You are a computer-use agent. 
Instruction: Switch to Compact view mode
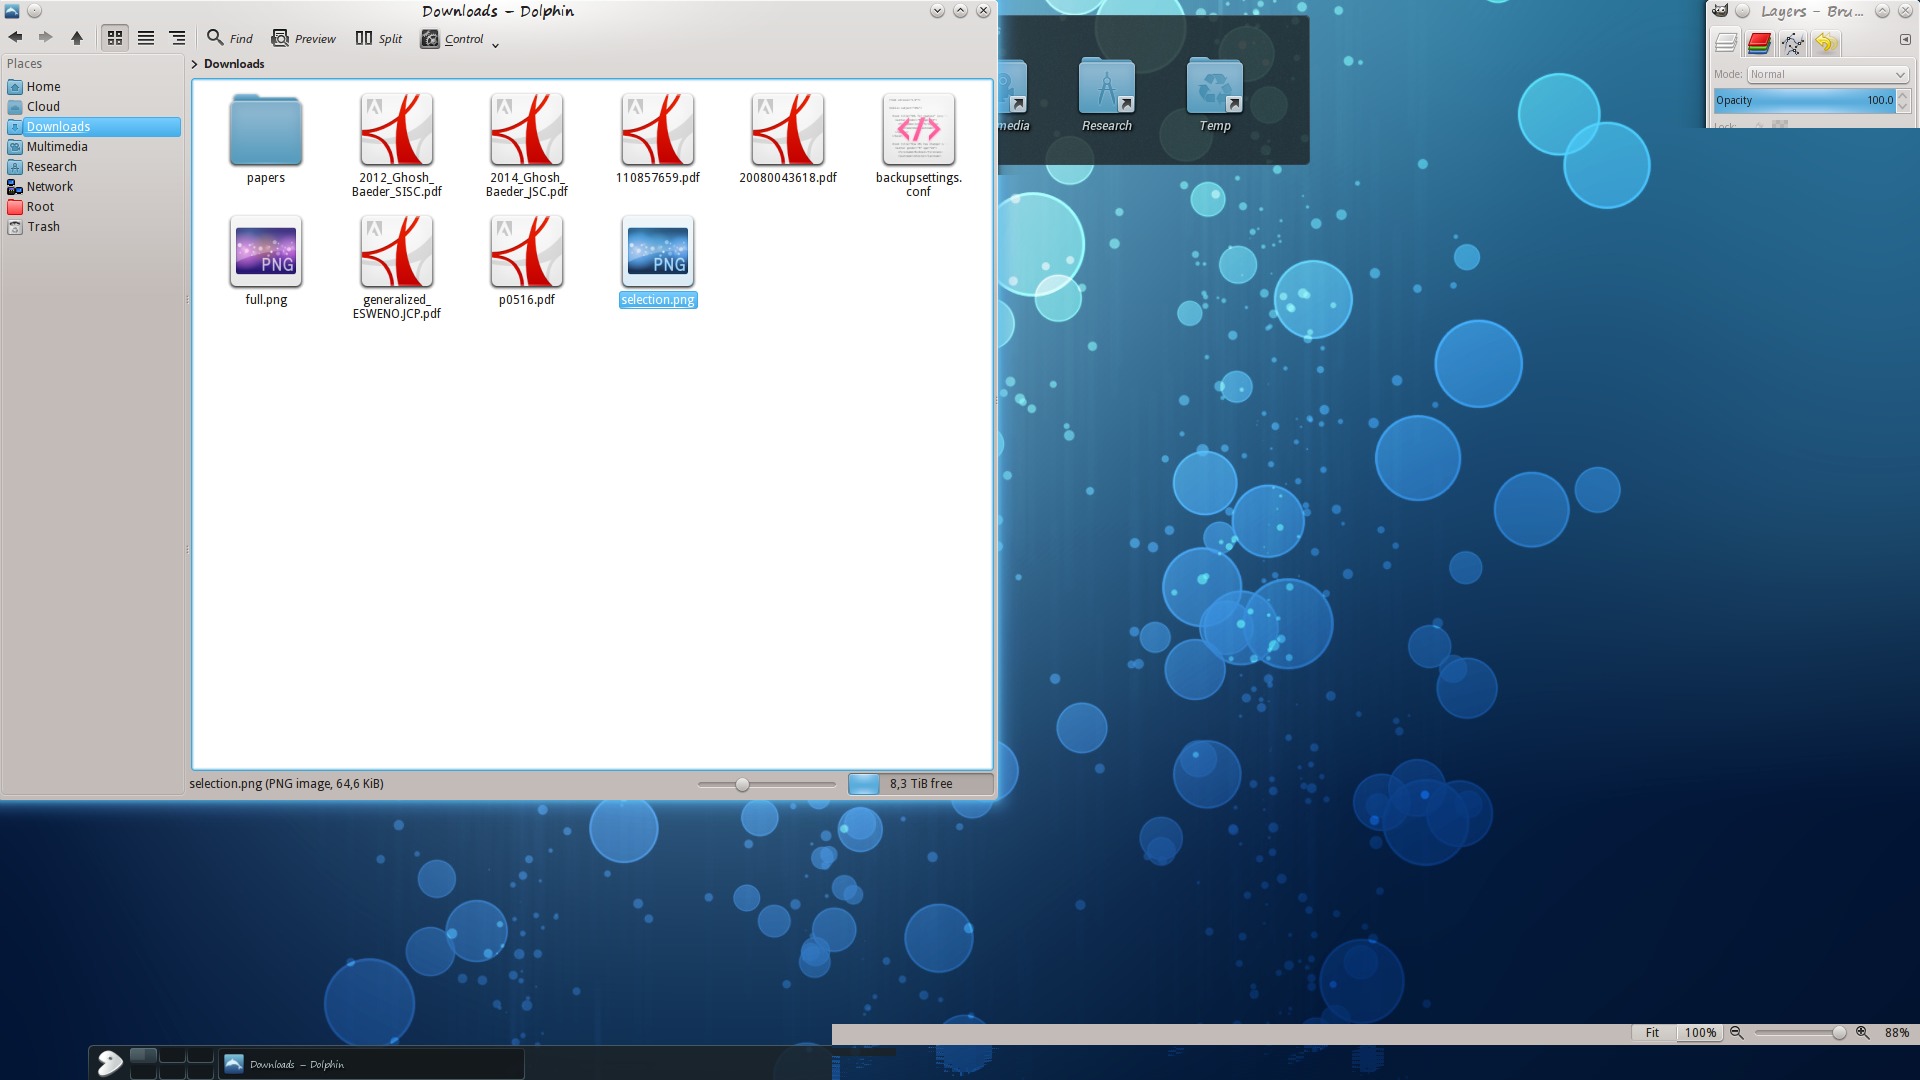pyautogui.click(x=146, y=38)
